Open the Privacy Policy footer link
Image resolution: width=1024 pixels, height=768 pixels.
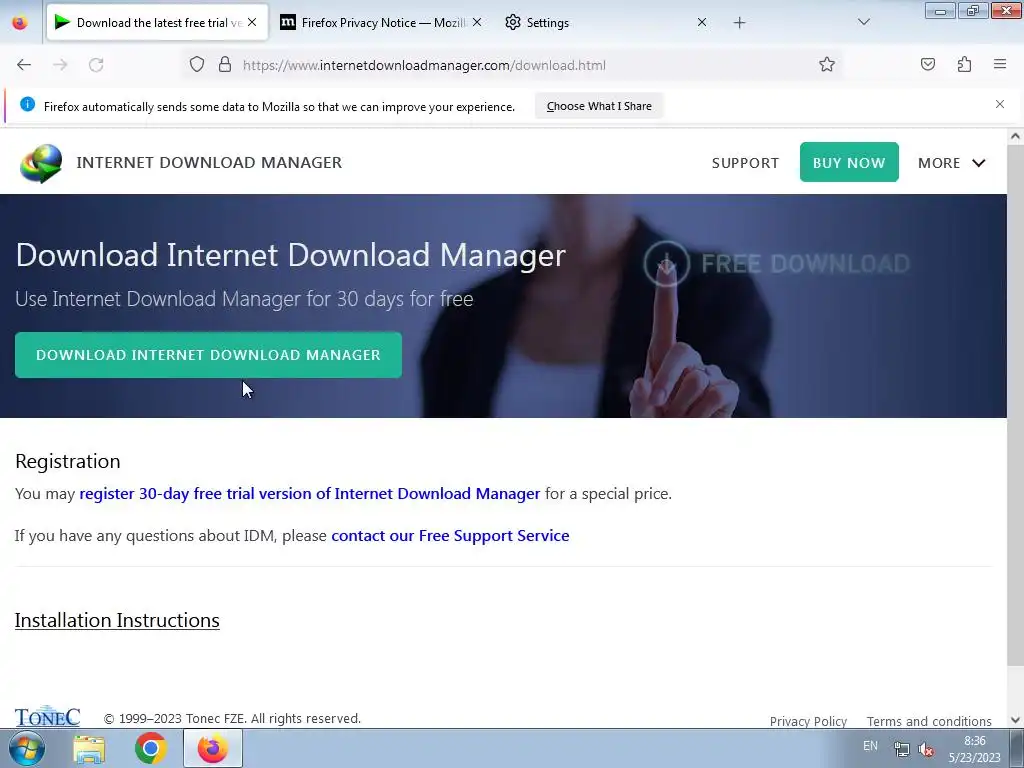click(808, 721)
